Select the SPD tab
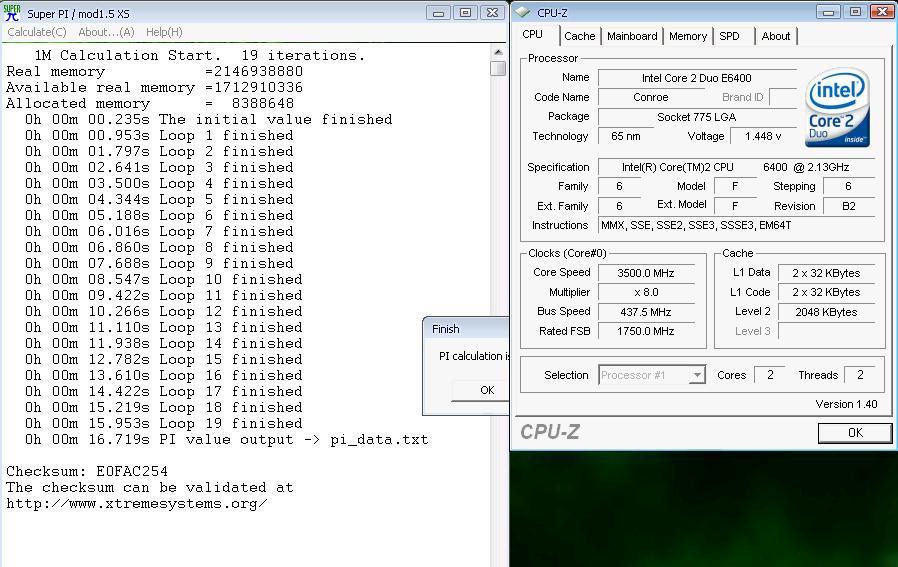898x567 pixels. [x=730, y=36]
